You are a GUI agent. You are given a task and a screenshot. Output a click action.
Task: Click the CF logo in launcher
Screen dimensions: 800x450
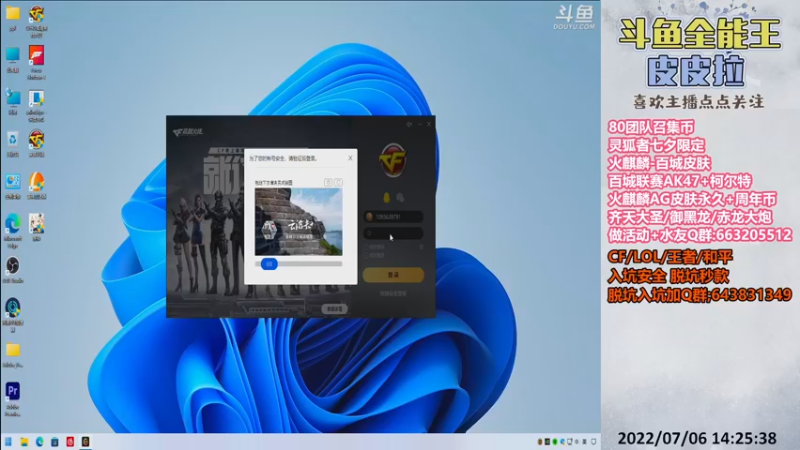393,160
